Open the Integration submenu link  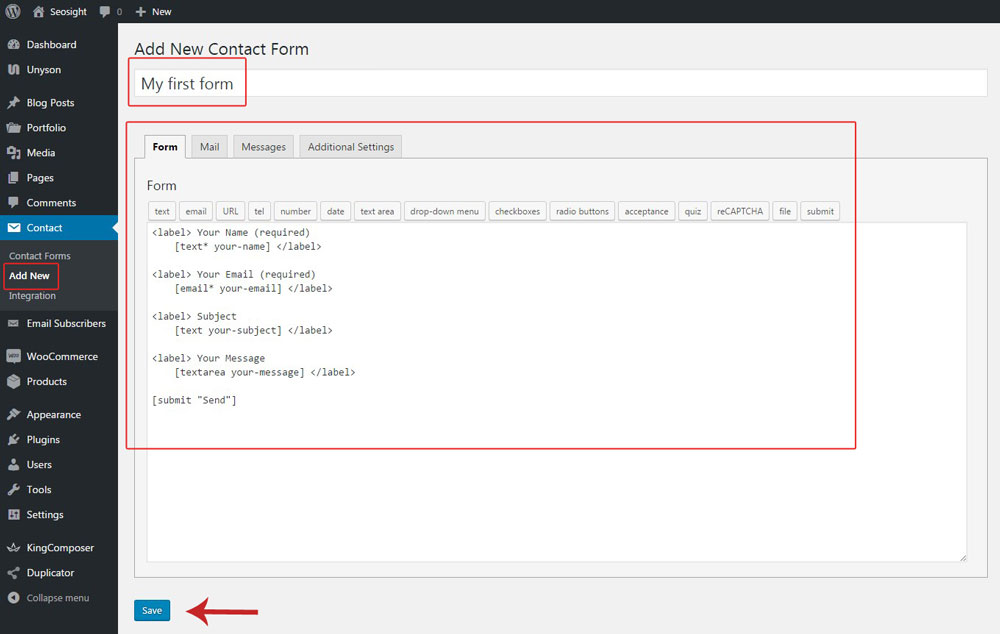[32, 296]
